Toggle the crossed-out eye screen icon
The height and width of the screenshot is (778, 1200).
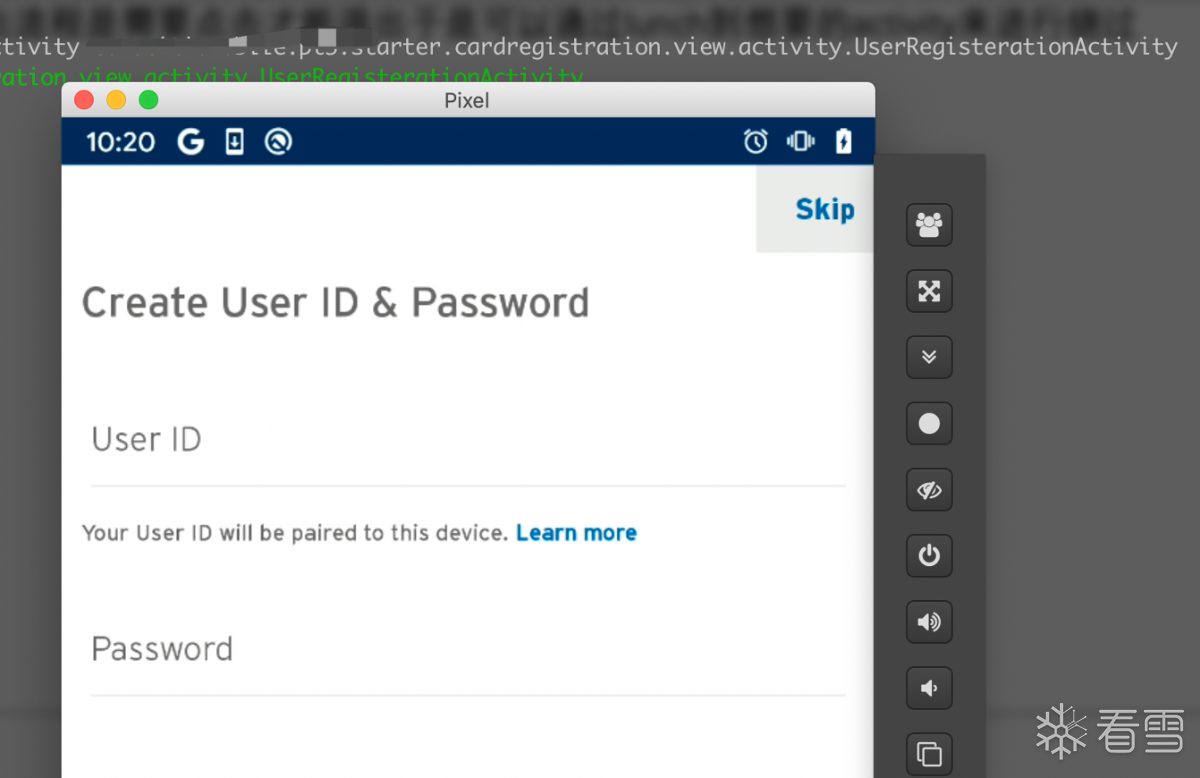point(929,490)
